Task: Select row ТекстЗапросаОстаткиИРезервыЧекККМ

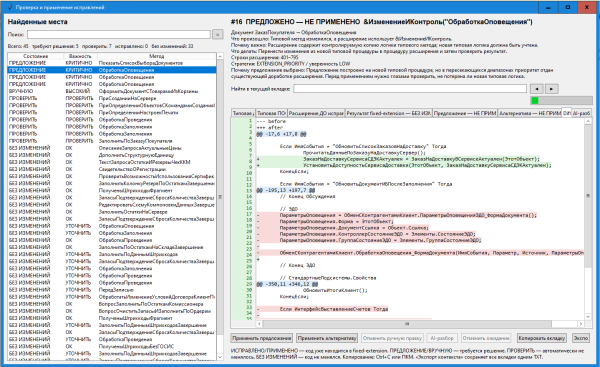Action: pos(112,162)
